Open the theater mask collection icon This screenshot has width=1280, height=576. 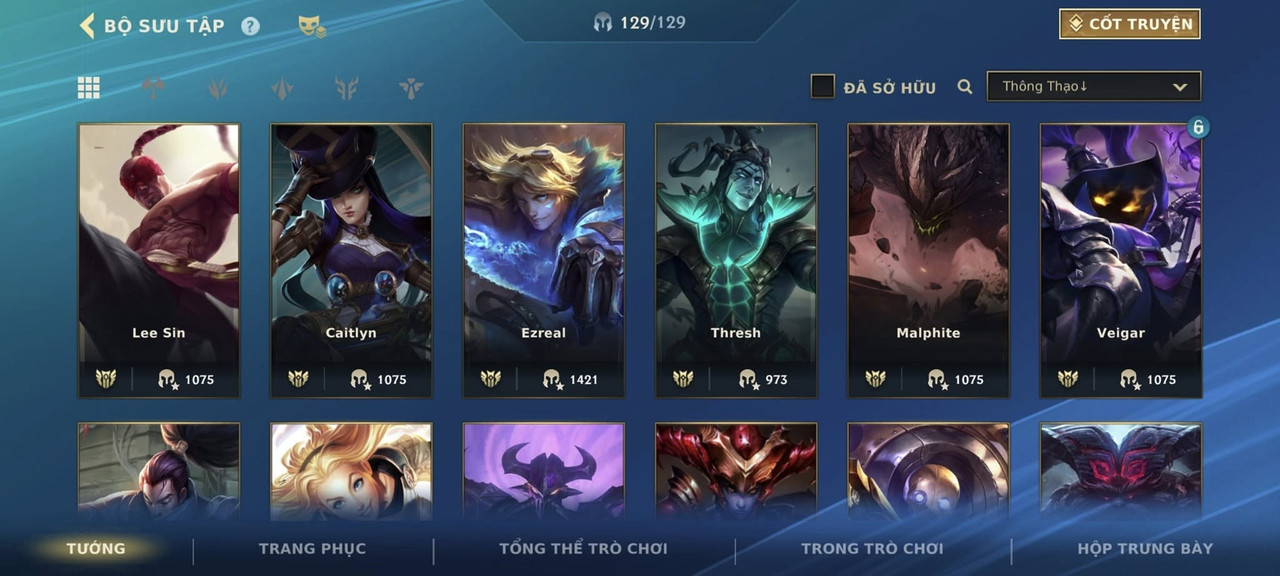pyautogui.click(x=312, y=27)
